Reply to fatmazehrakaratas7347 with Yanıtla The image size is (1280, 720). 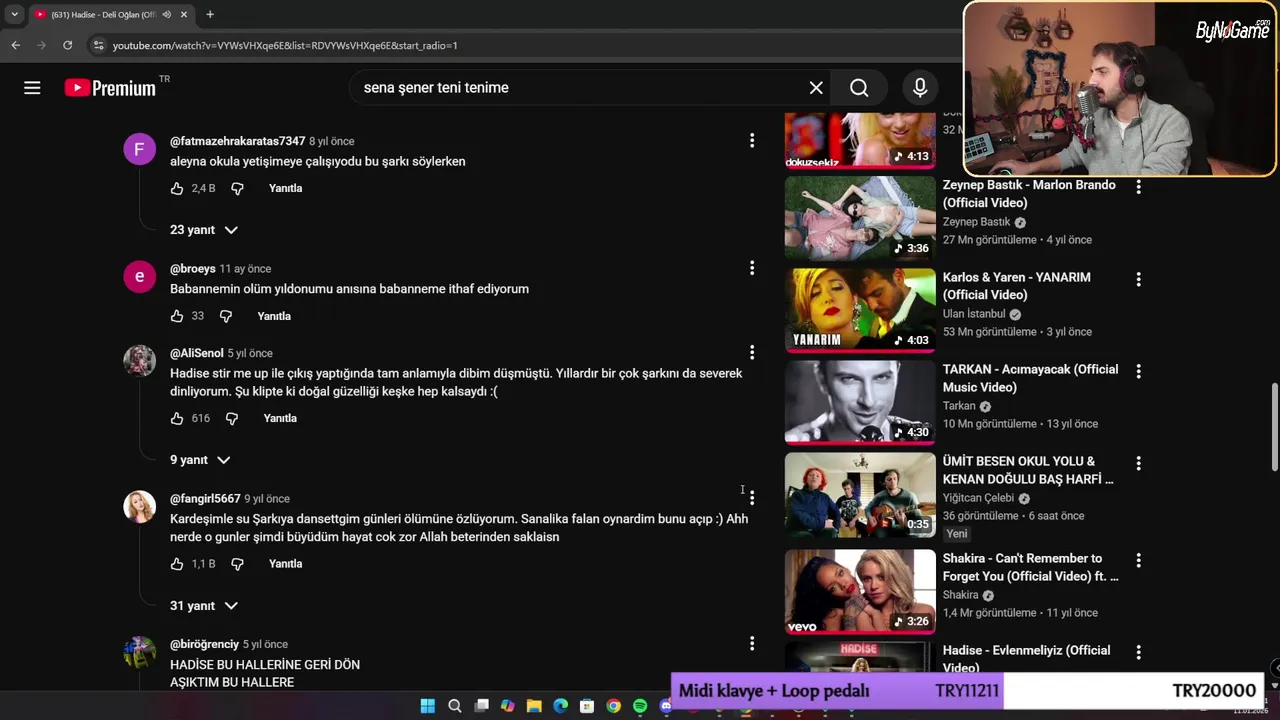(x=285, y=188)
